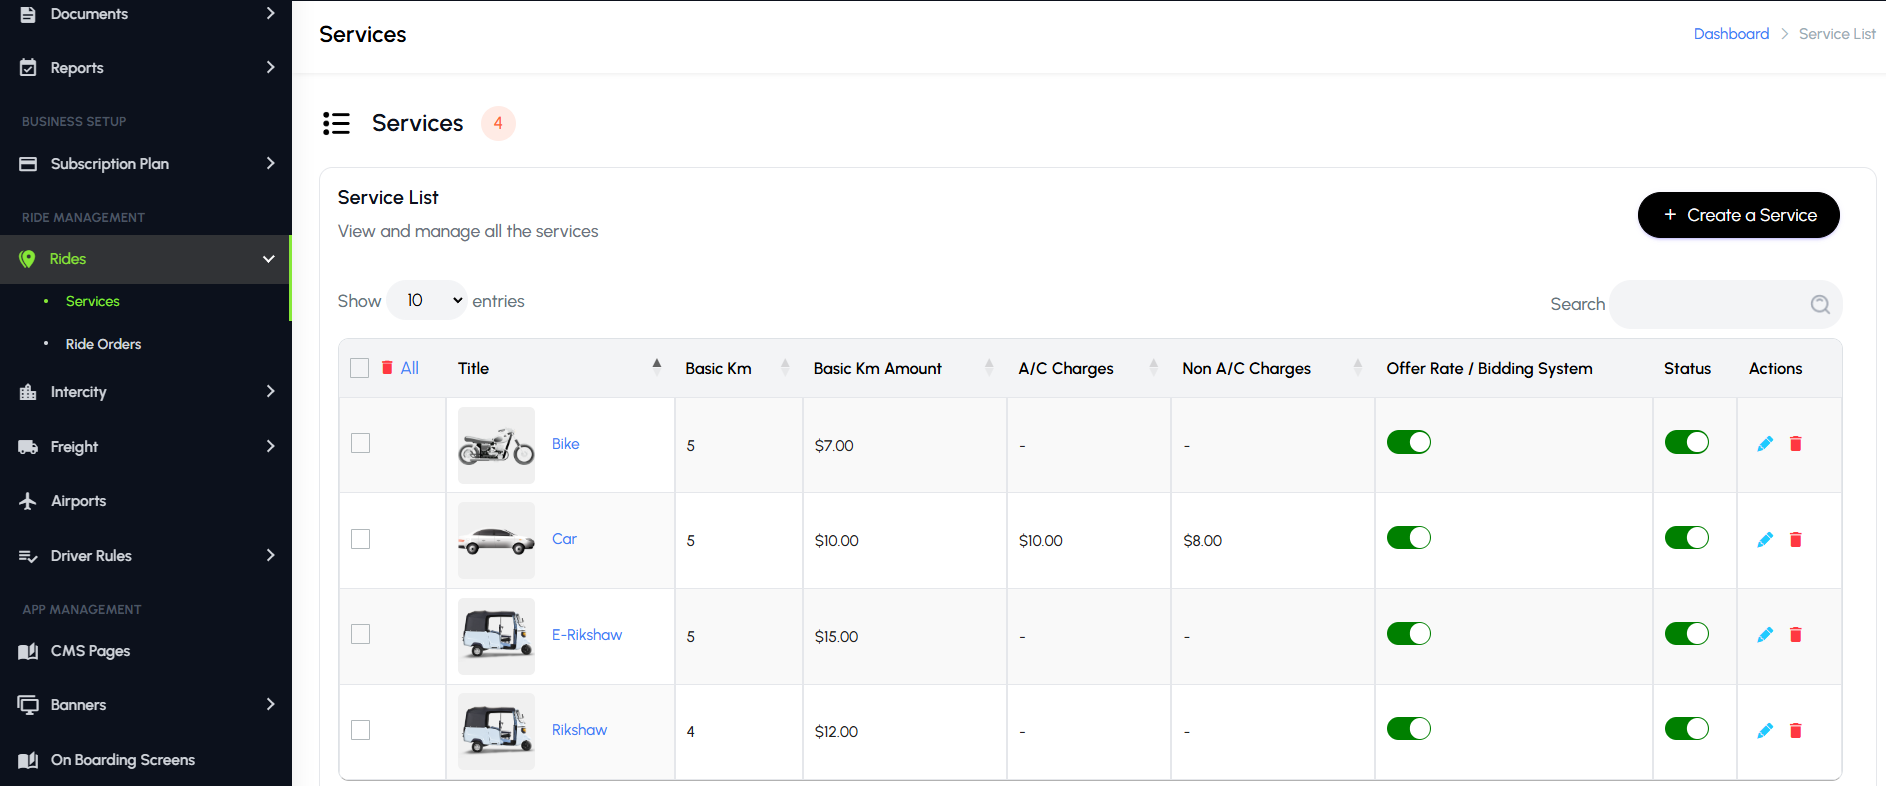Open Ride Orders in the sidebar
1886x786 pixels.
tap(103, 344)
